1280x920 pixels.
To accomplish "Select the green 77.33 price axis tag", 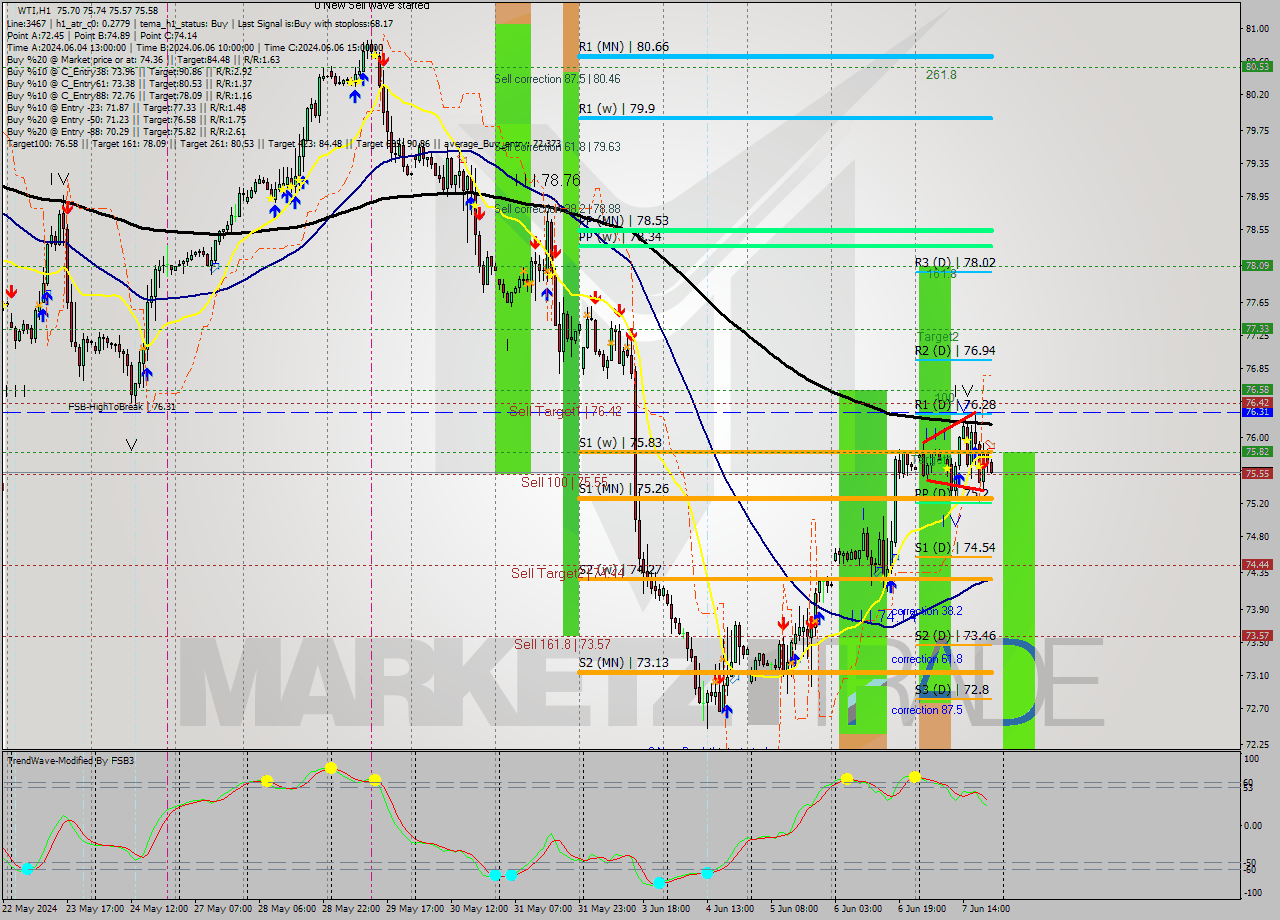I will [1257, 329].
